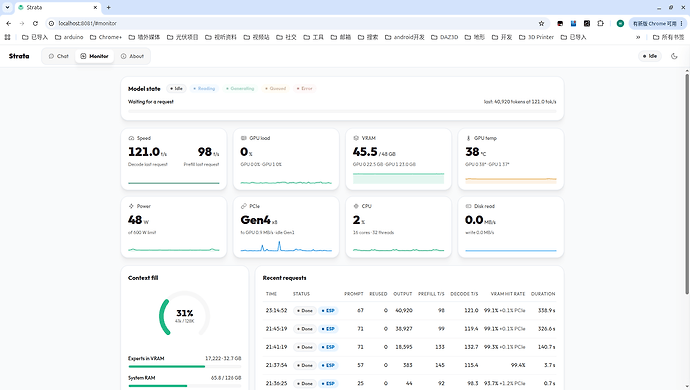Bookmark this page with the star icon
This screenshot has width=690, height=390.
point(541,23)
